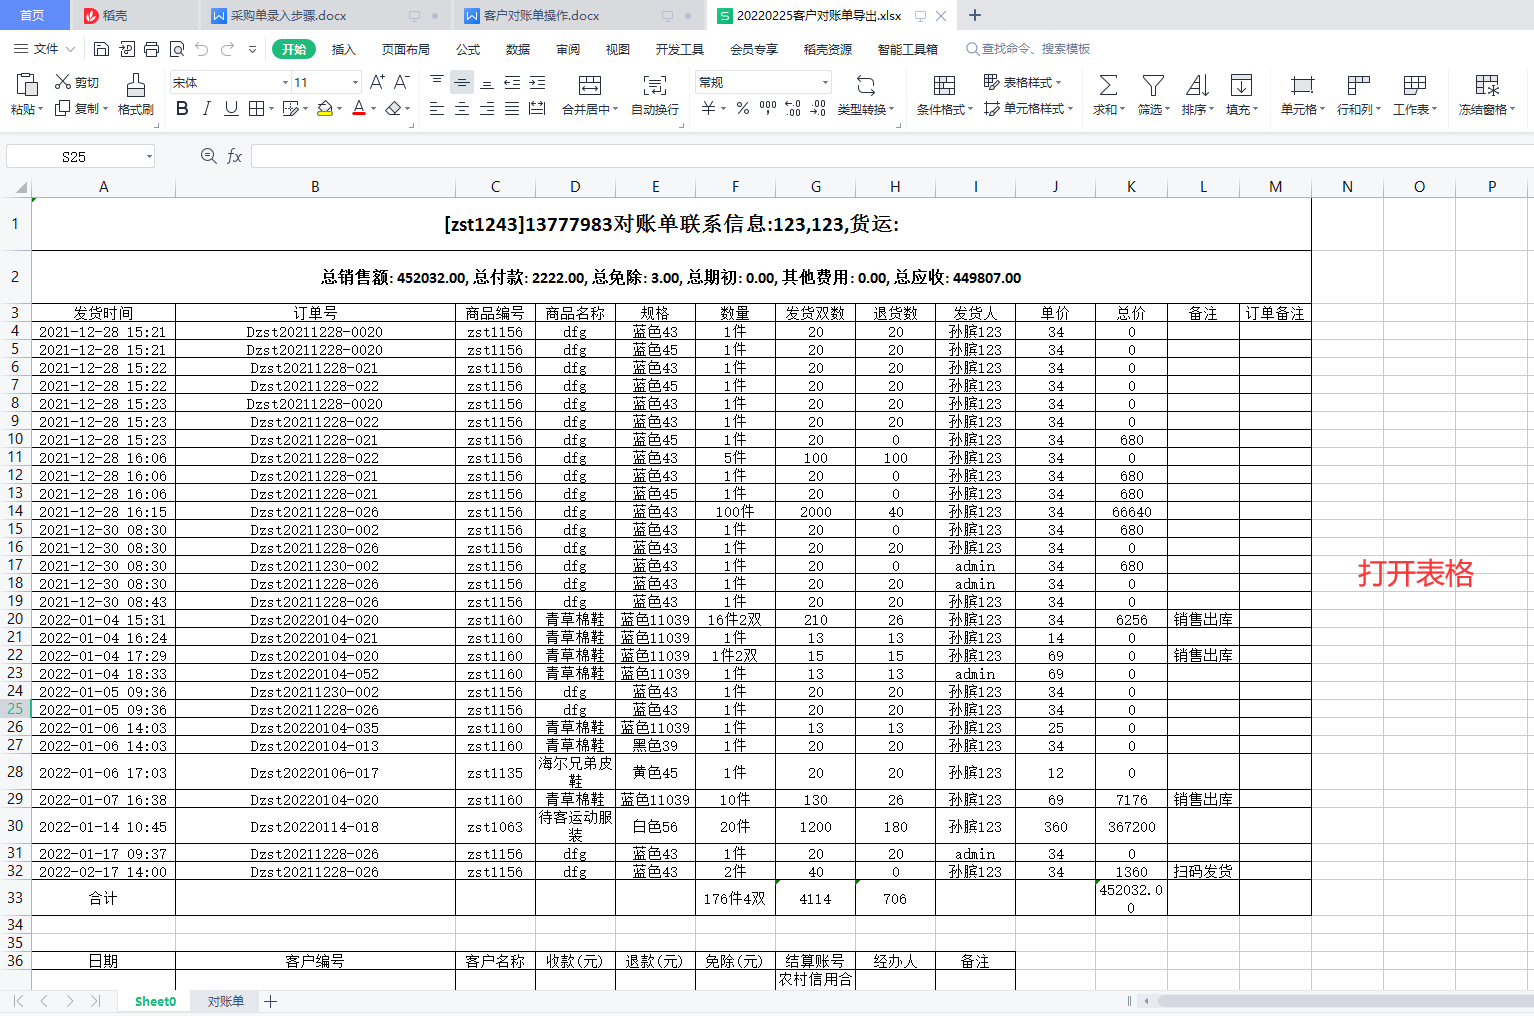Click the AutoSum (求和) sigma icon
The height and width of the screenshot is (1016, 1534).
pos(1108,86)
